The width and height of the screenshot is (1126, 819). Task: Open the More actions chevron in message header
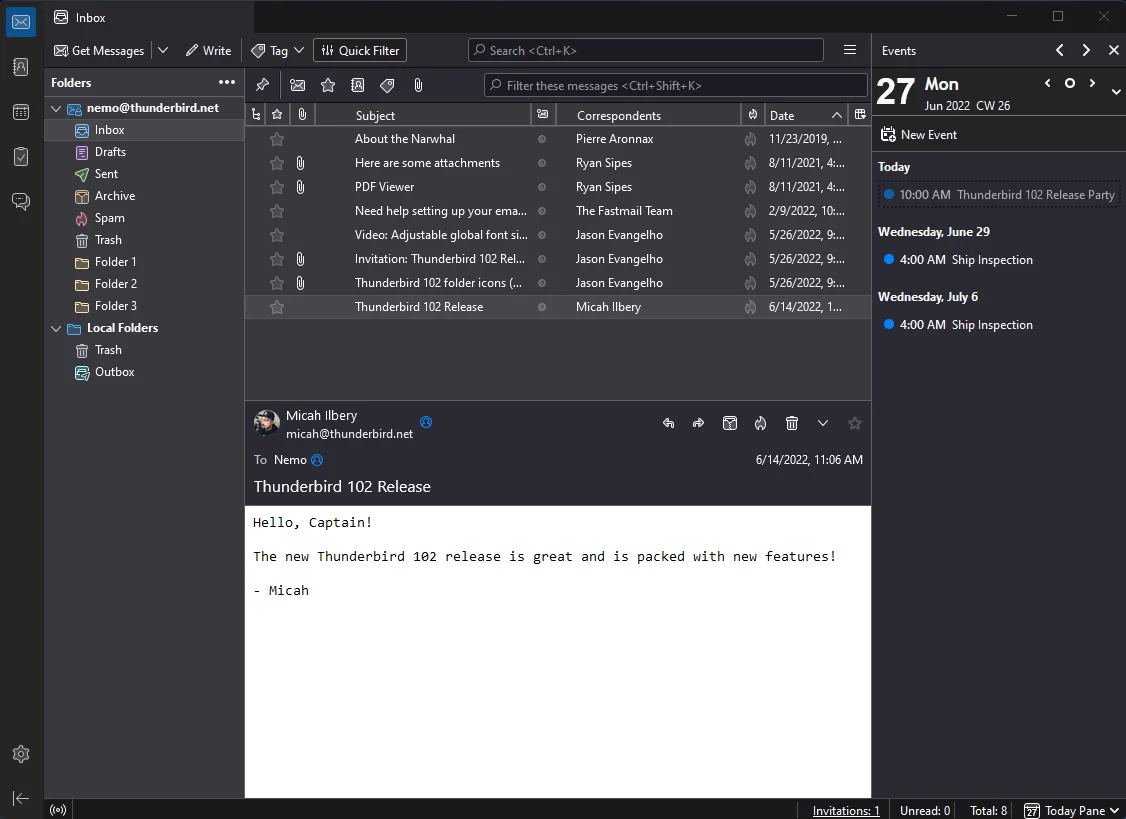pyautogui.click(x=823, y=423)
